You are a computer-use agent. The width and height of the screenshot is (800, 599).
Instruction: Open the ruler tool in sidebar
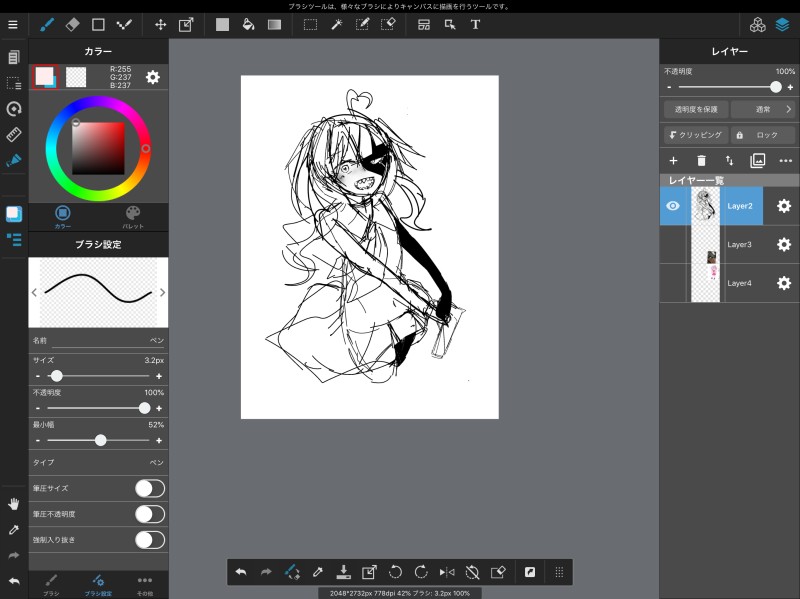[x=13, y=134]
